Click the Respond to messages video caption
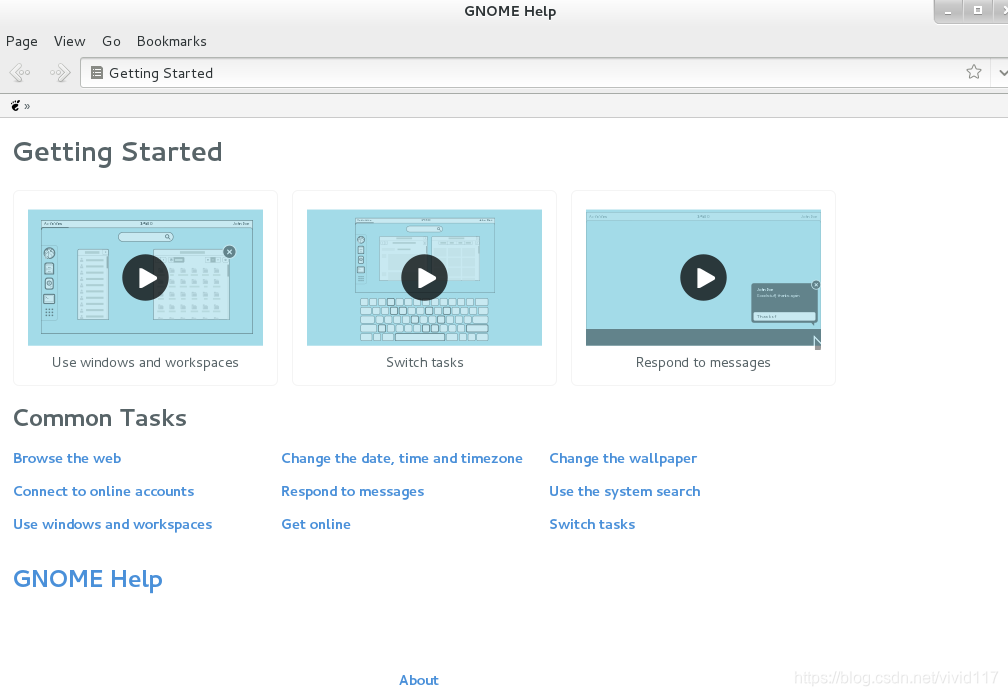1008x696 pixels. click(x=703, y=362)
